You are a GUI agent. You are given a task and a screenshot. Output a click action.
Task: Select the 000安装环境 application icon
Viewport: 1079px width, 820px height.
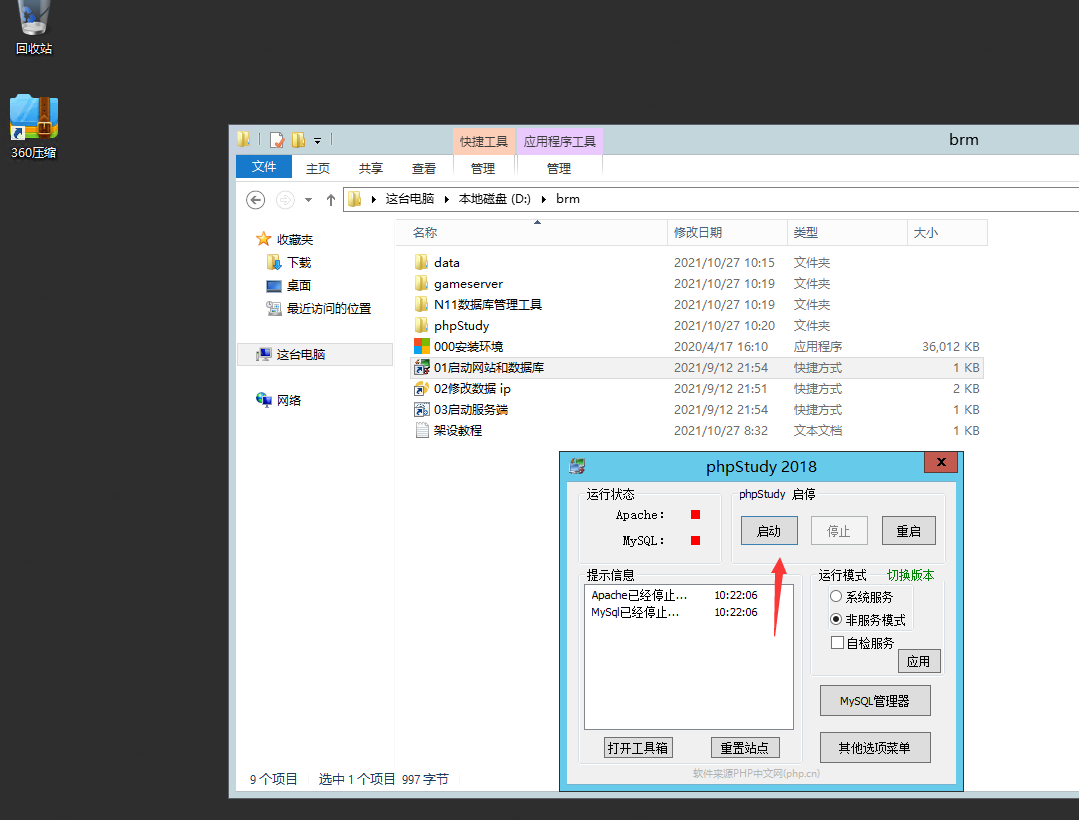pos(422,346)
